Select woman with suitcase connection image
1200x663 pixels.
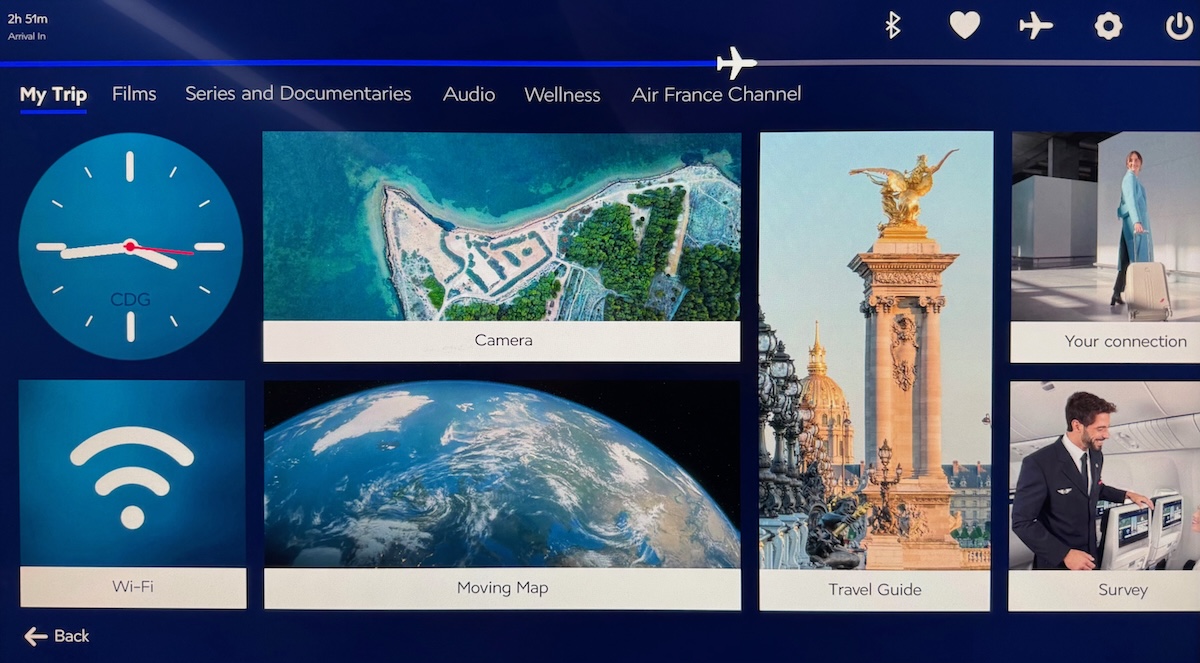pos(1106,226)
